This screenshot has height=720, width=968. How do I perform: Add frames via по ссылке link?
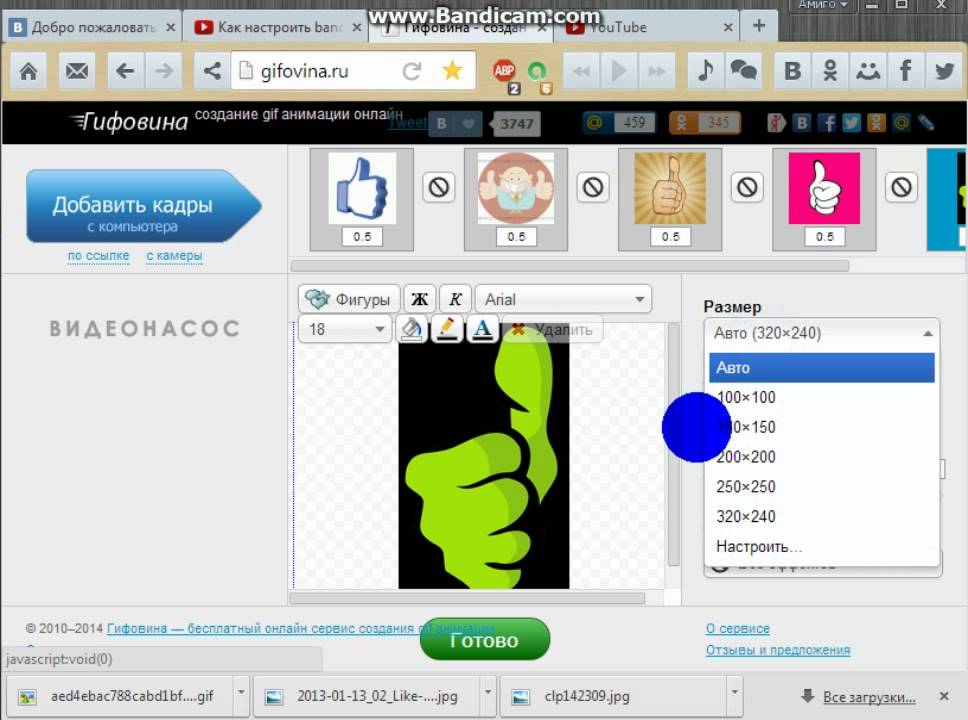click(98, 256)
